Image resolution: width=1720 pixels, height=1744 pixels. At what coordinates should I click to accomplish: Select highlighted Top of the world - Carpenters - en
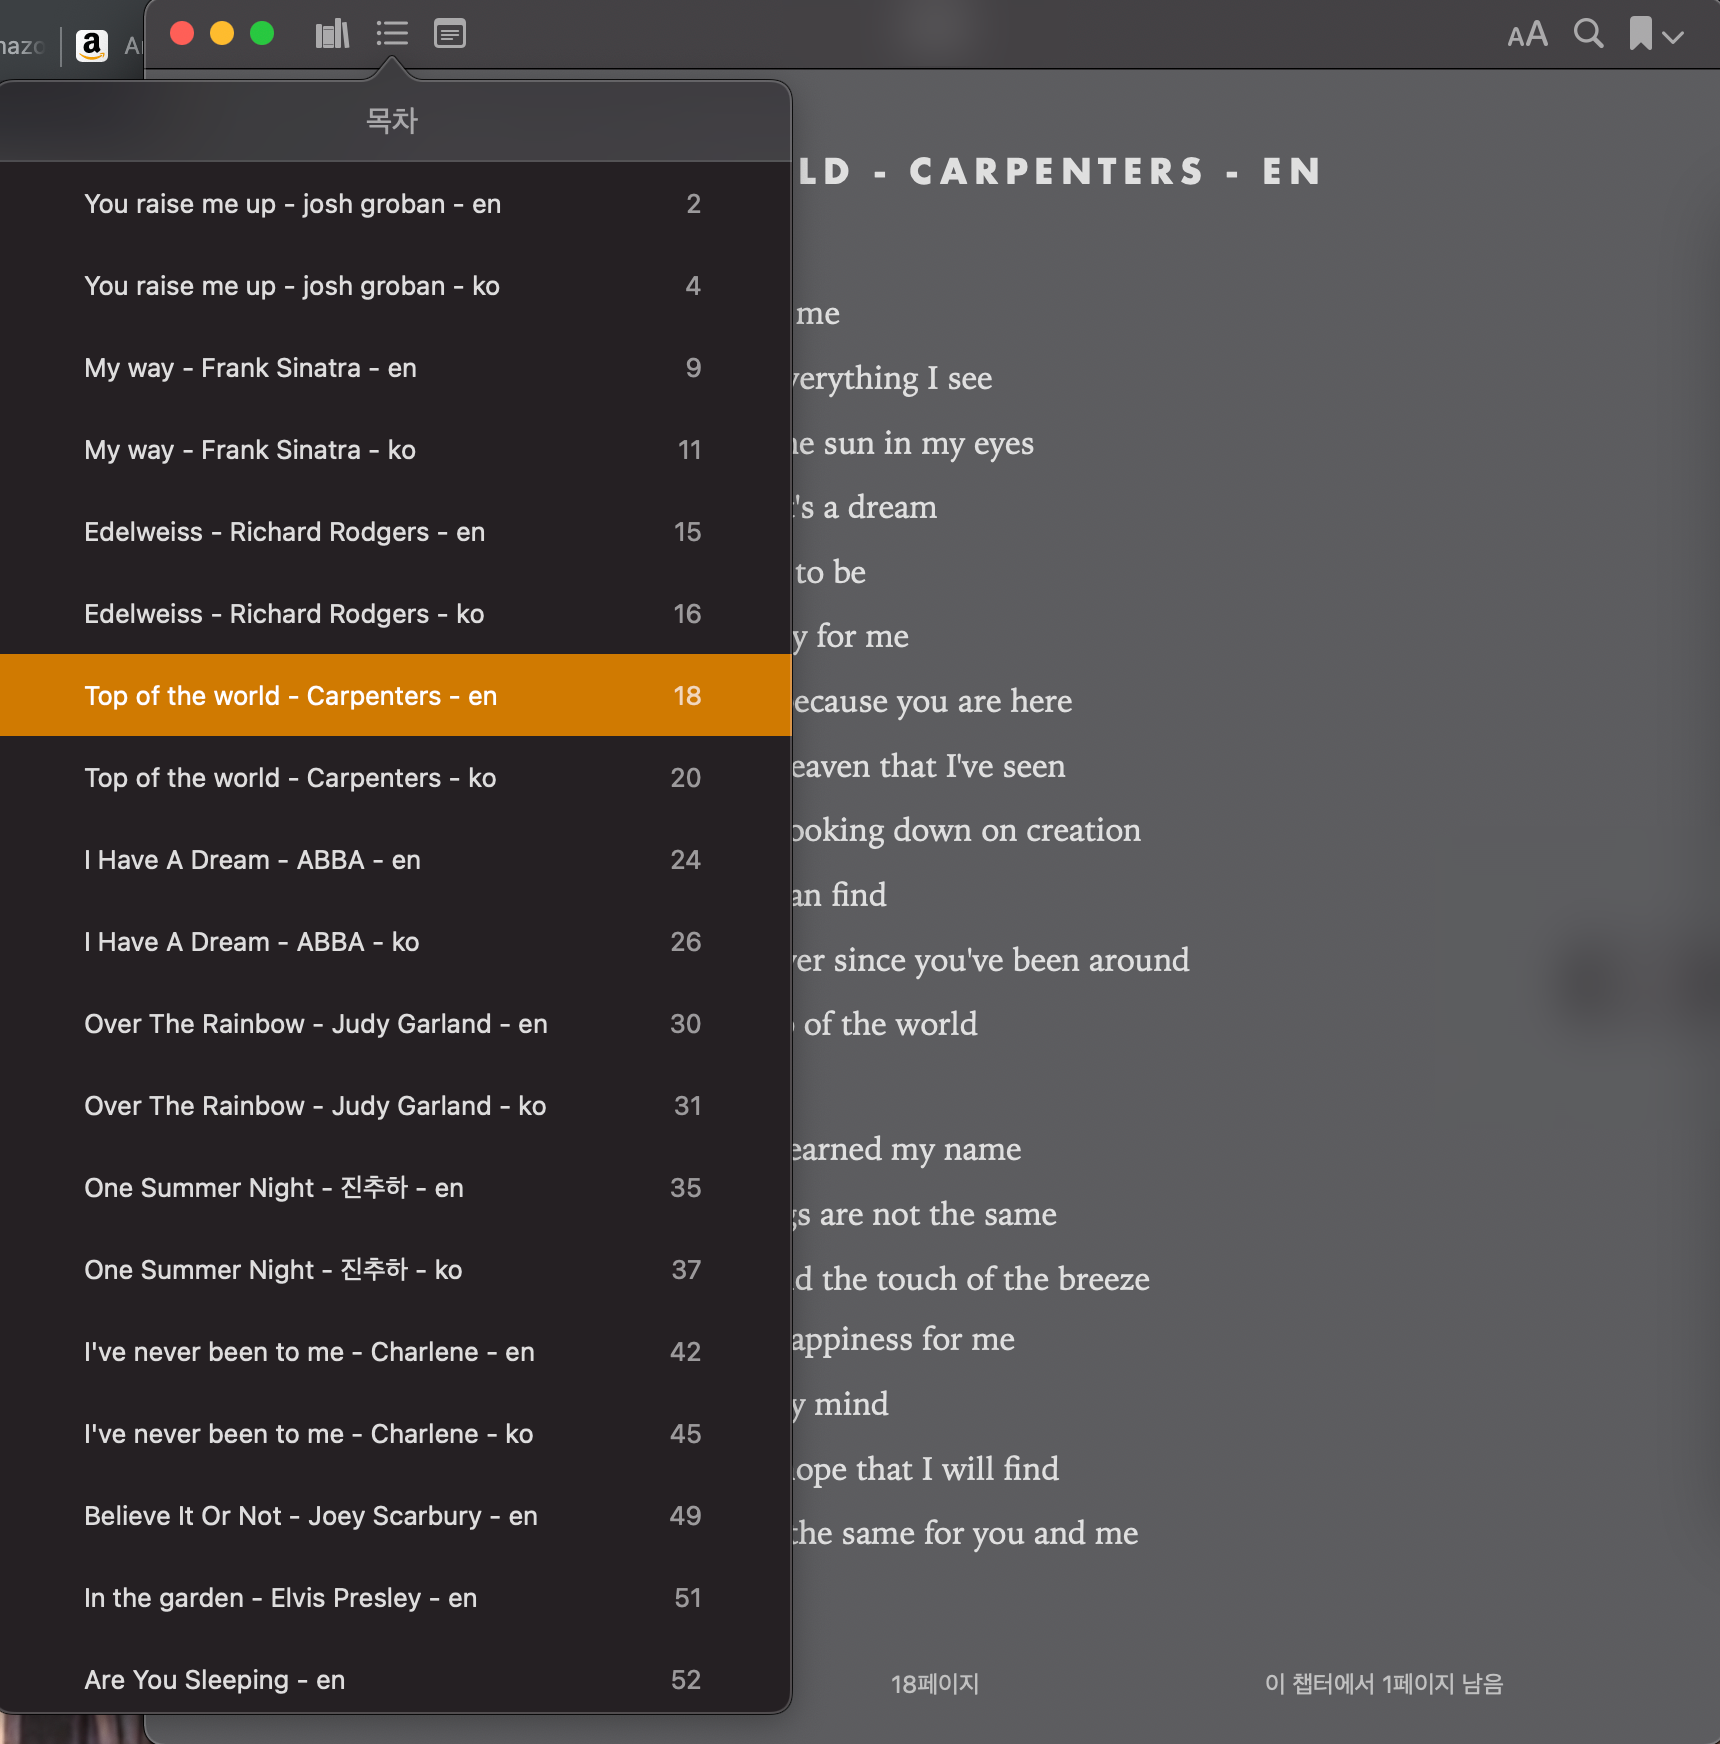pyautogui.click(x=395, y=696)
